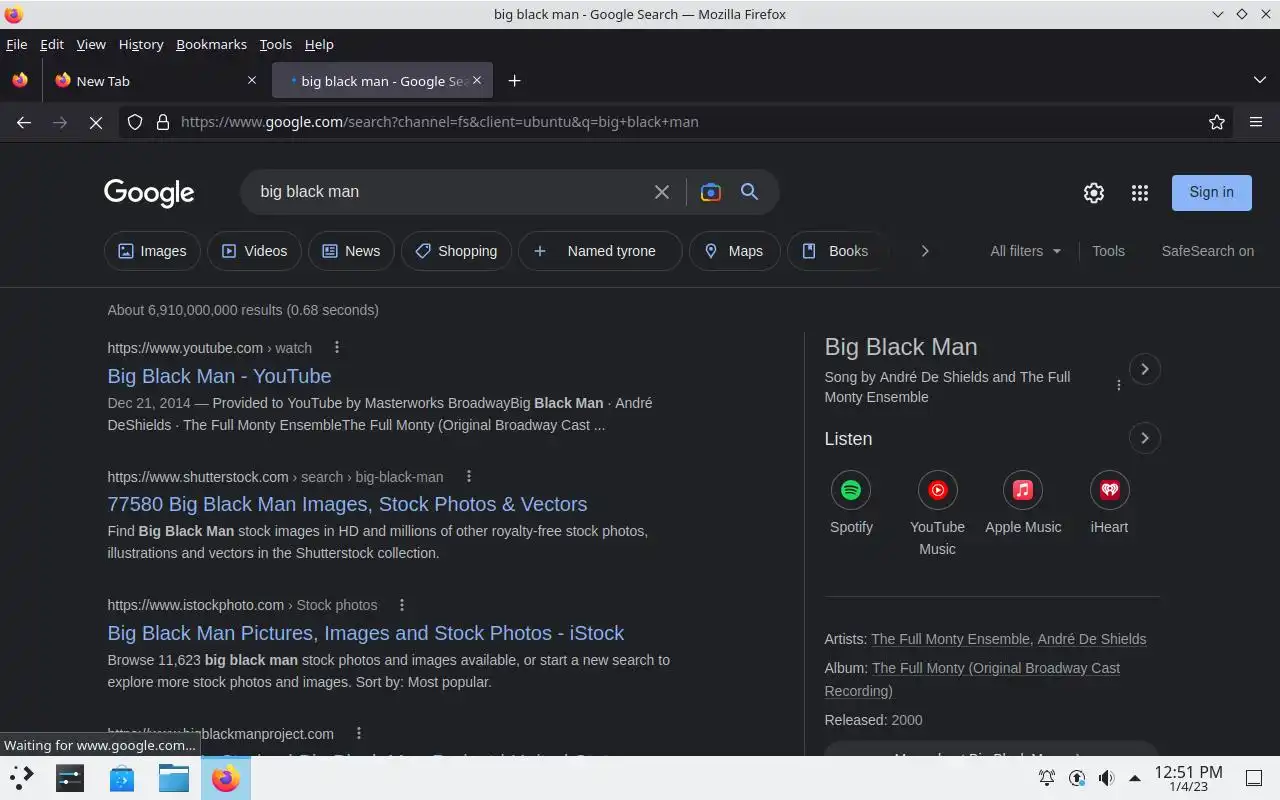Viewport: 1280px width, 800px height.
Task: Close the New Tab tab
Action: click(x=252, y=81)
